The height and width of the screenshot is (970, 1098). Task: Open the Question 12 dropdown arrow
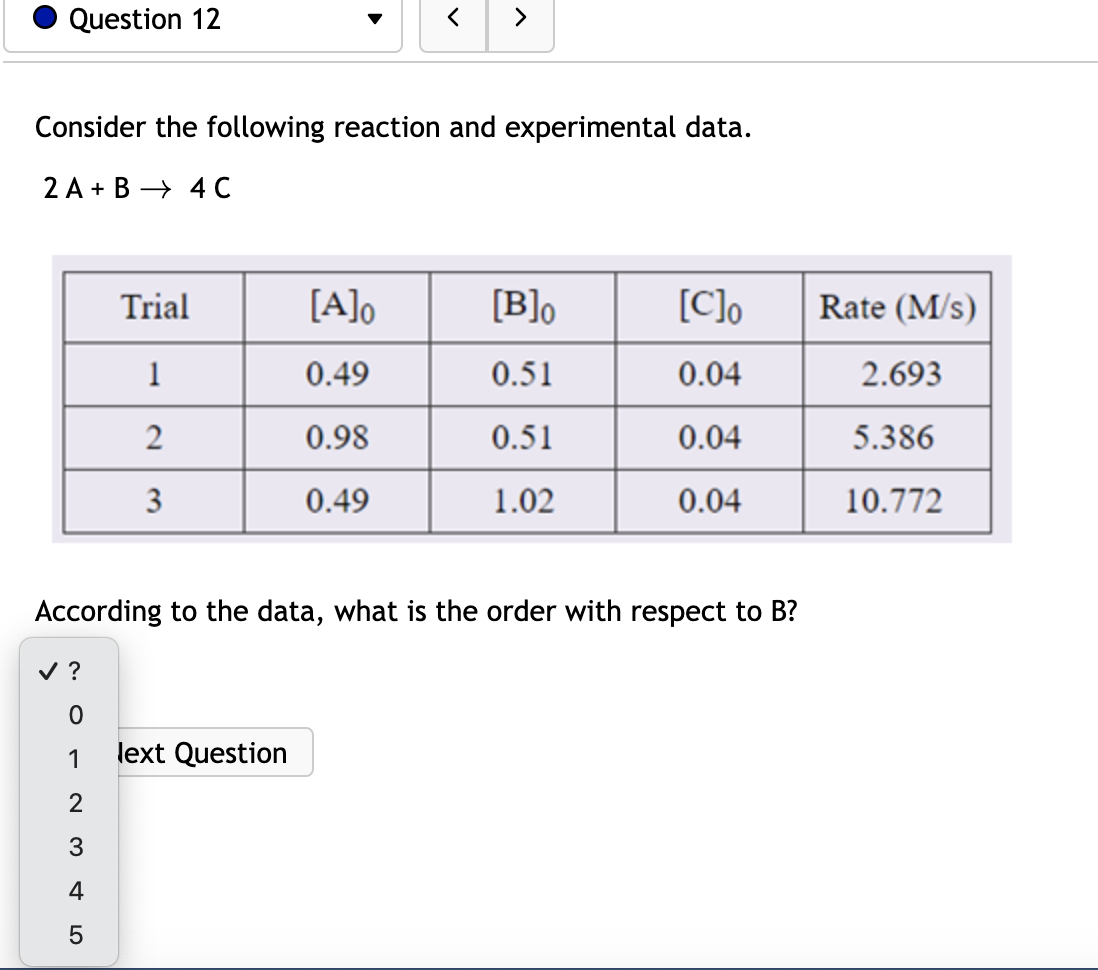point(372,19)
